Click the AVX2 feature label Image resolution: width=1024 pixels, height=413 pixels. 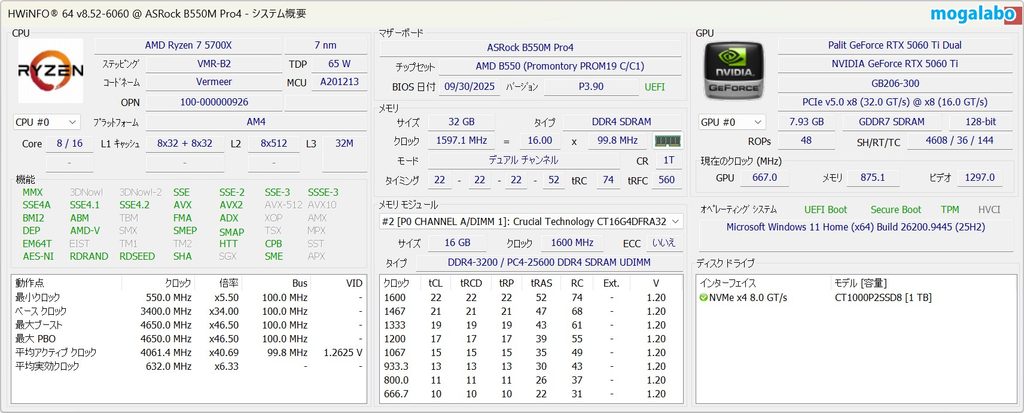(231, 205)
